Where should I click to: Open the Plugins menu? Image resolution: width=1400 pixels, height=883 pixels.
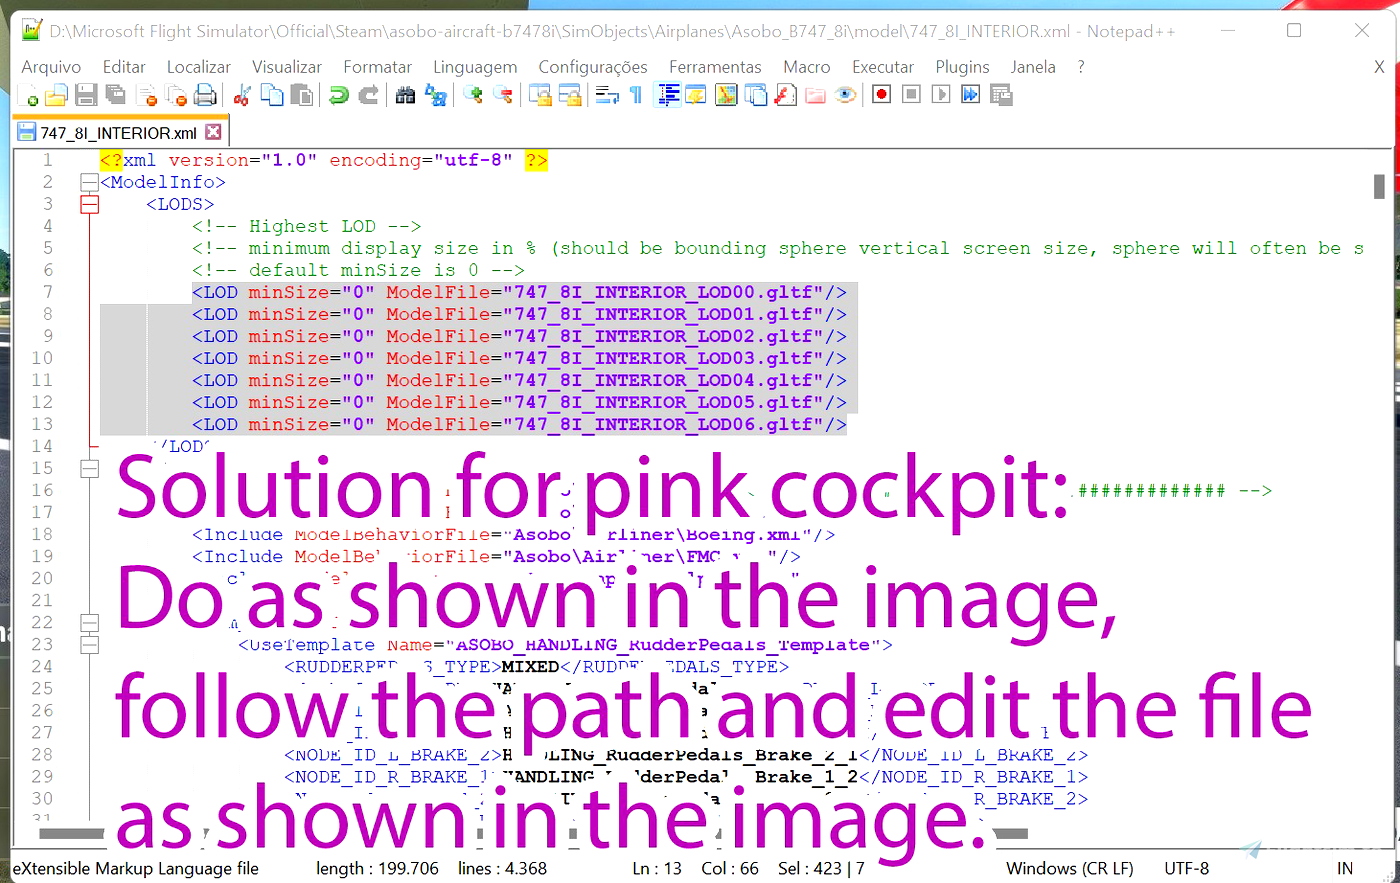tap(962, 67)
